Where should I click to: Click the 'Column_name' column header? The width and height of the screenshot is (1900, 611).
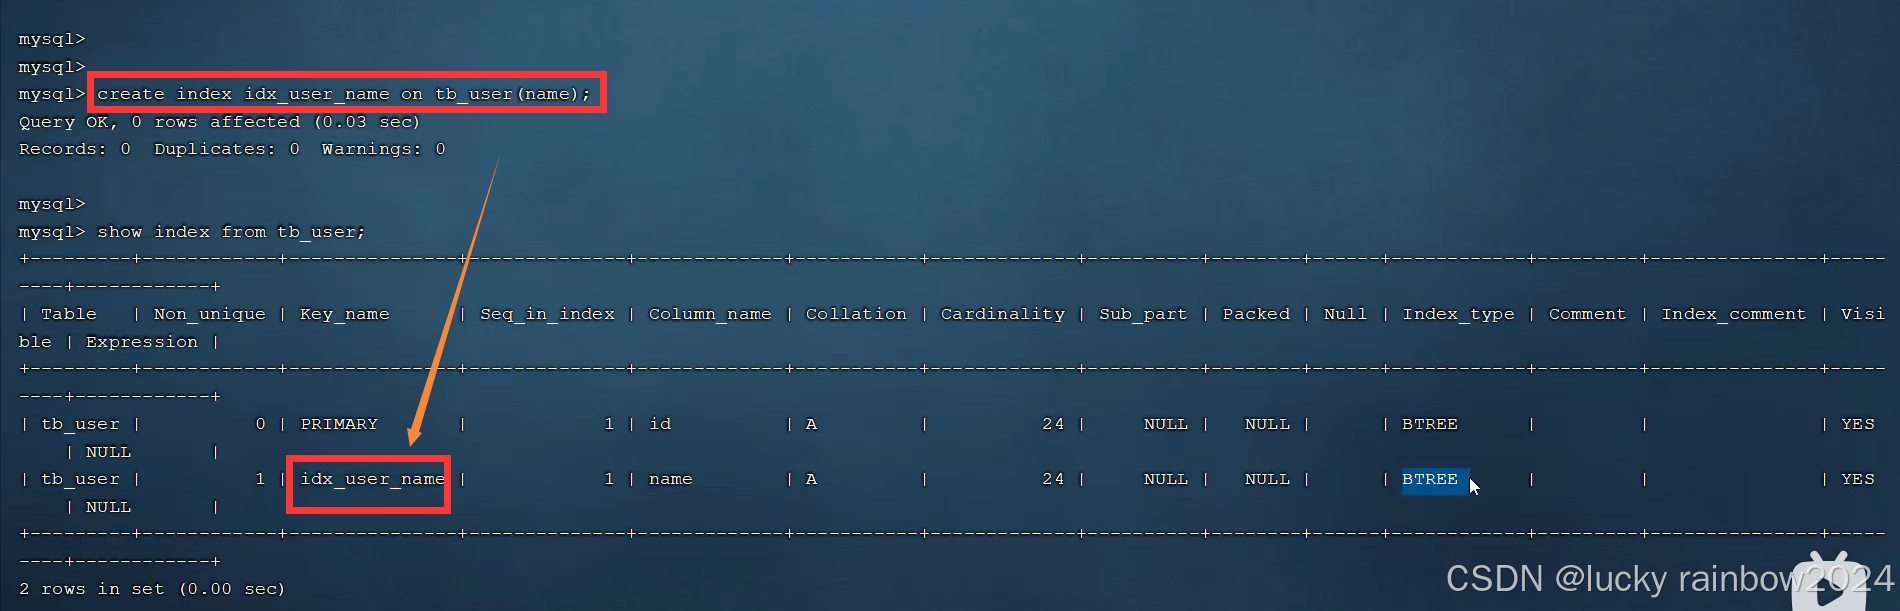(710, 314)
